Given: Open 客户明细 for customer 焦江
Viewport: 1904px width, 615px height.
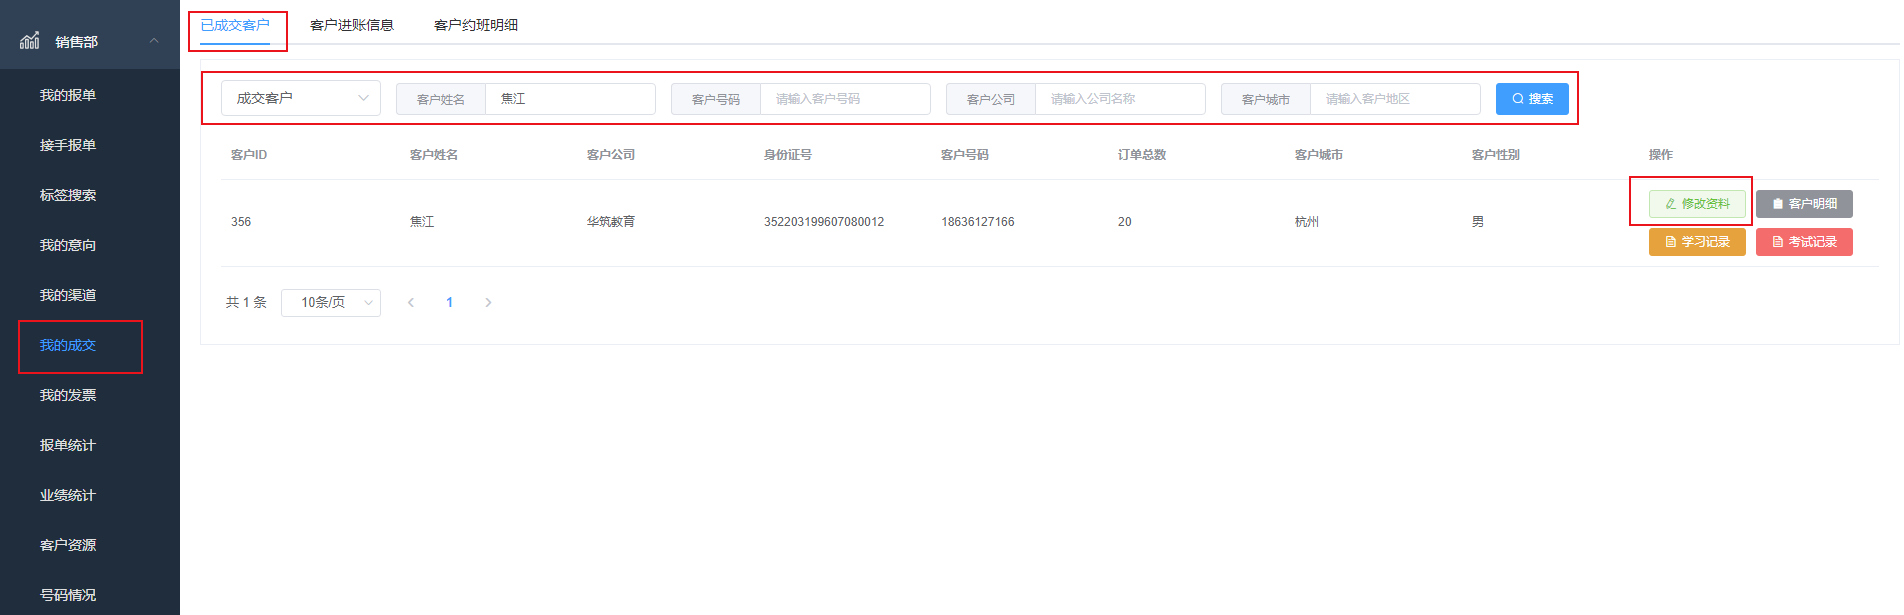Looking at the screenshot, I should [1803, 204].
